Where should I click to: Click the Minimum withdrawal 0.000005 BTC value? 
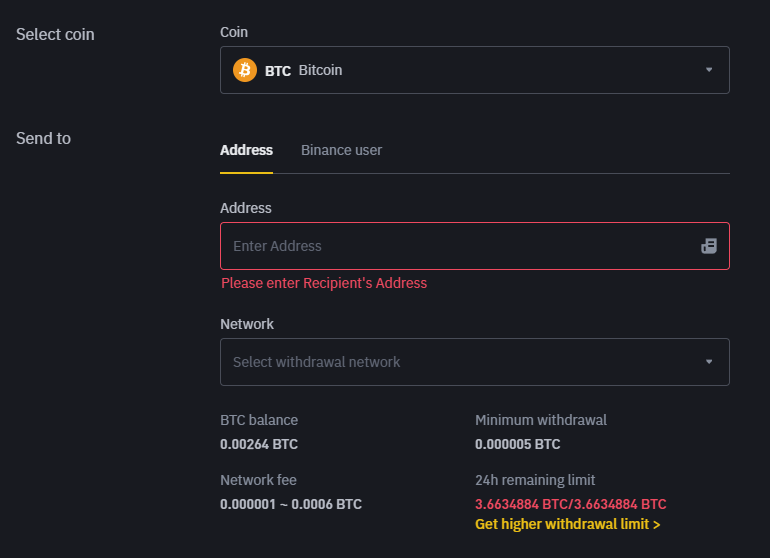pyautogui.click(x=517, y=444)
